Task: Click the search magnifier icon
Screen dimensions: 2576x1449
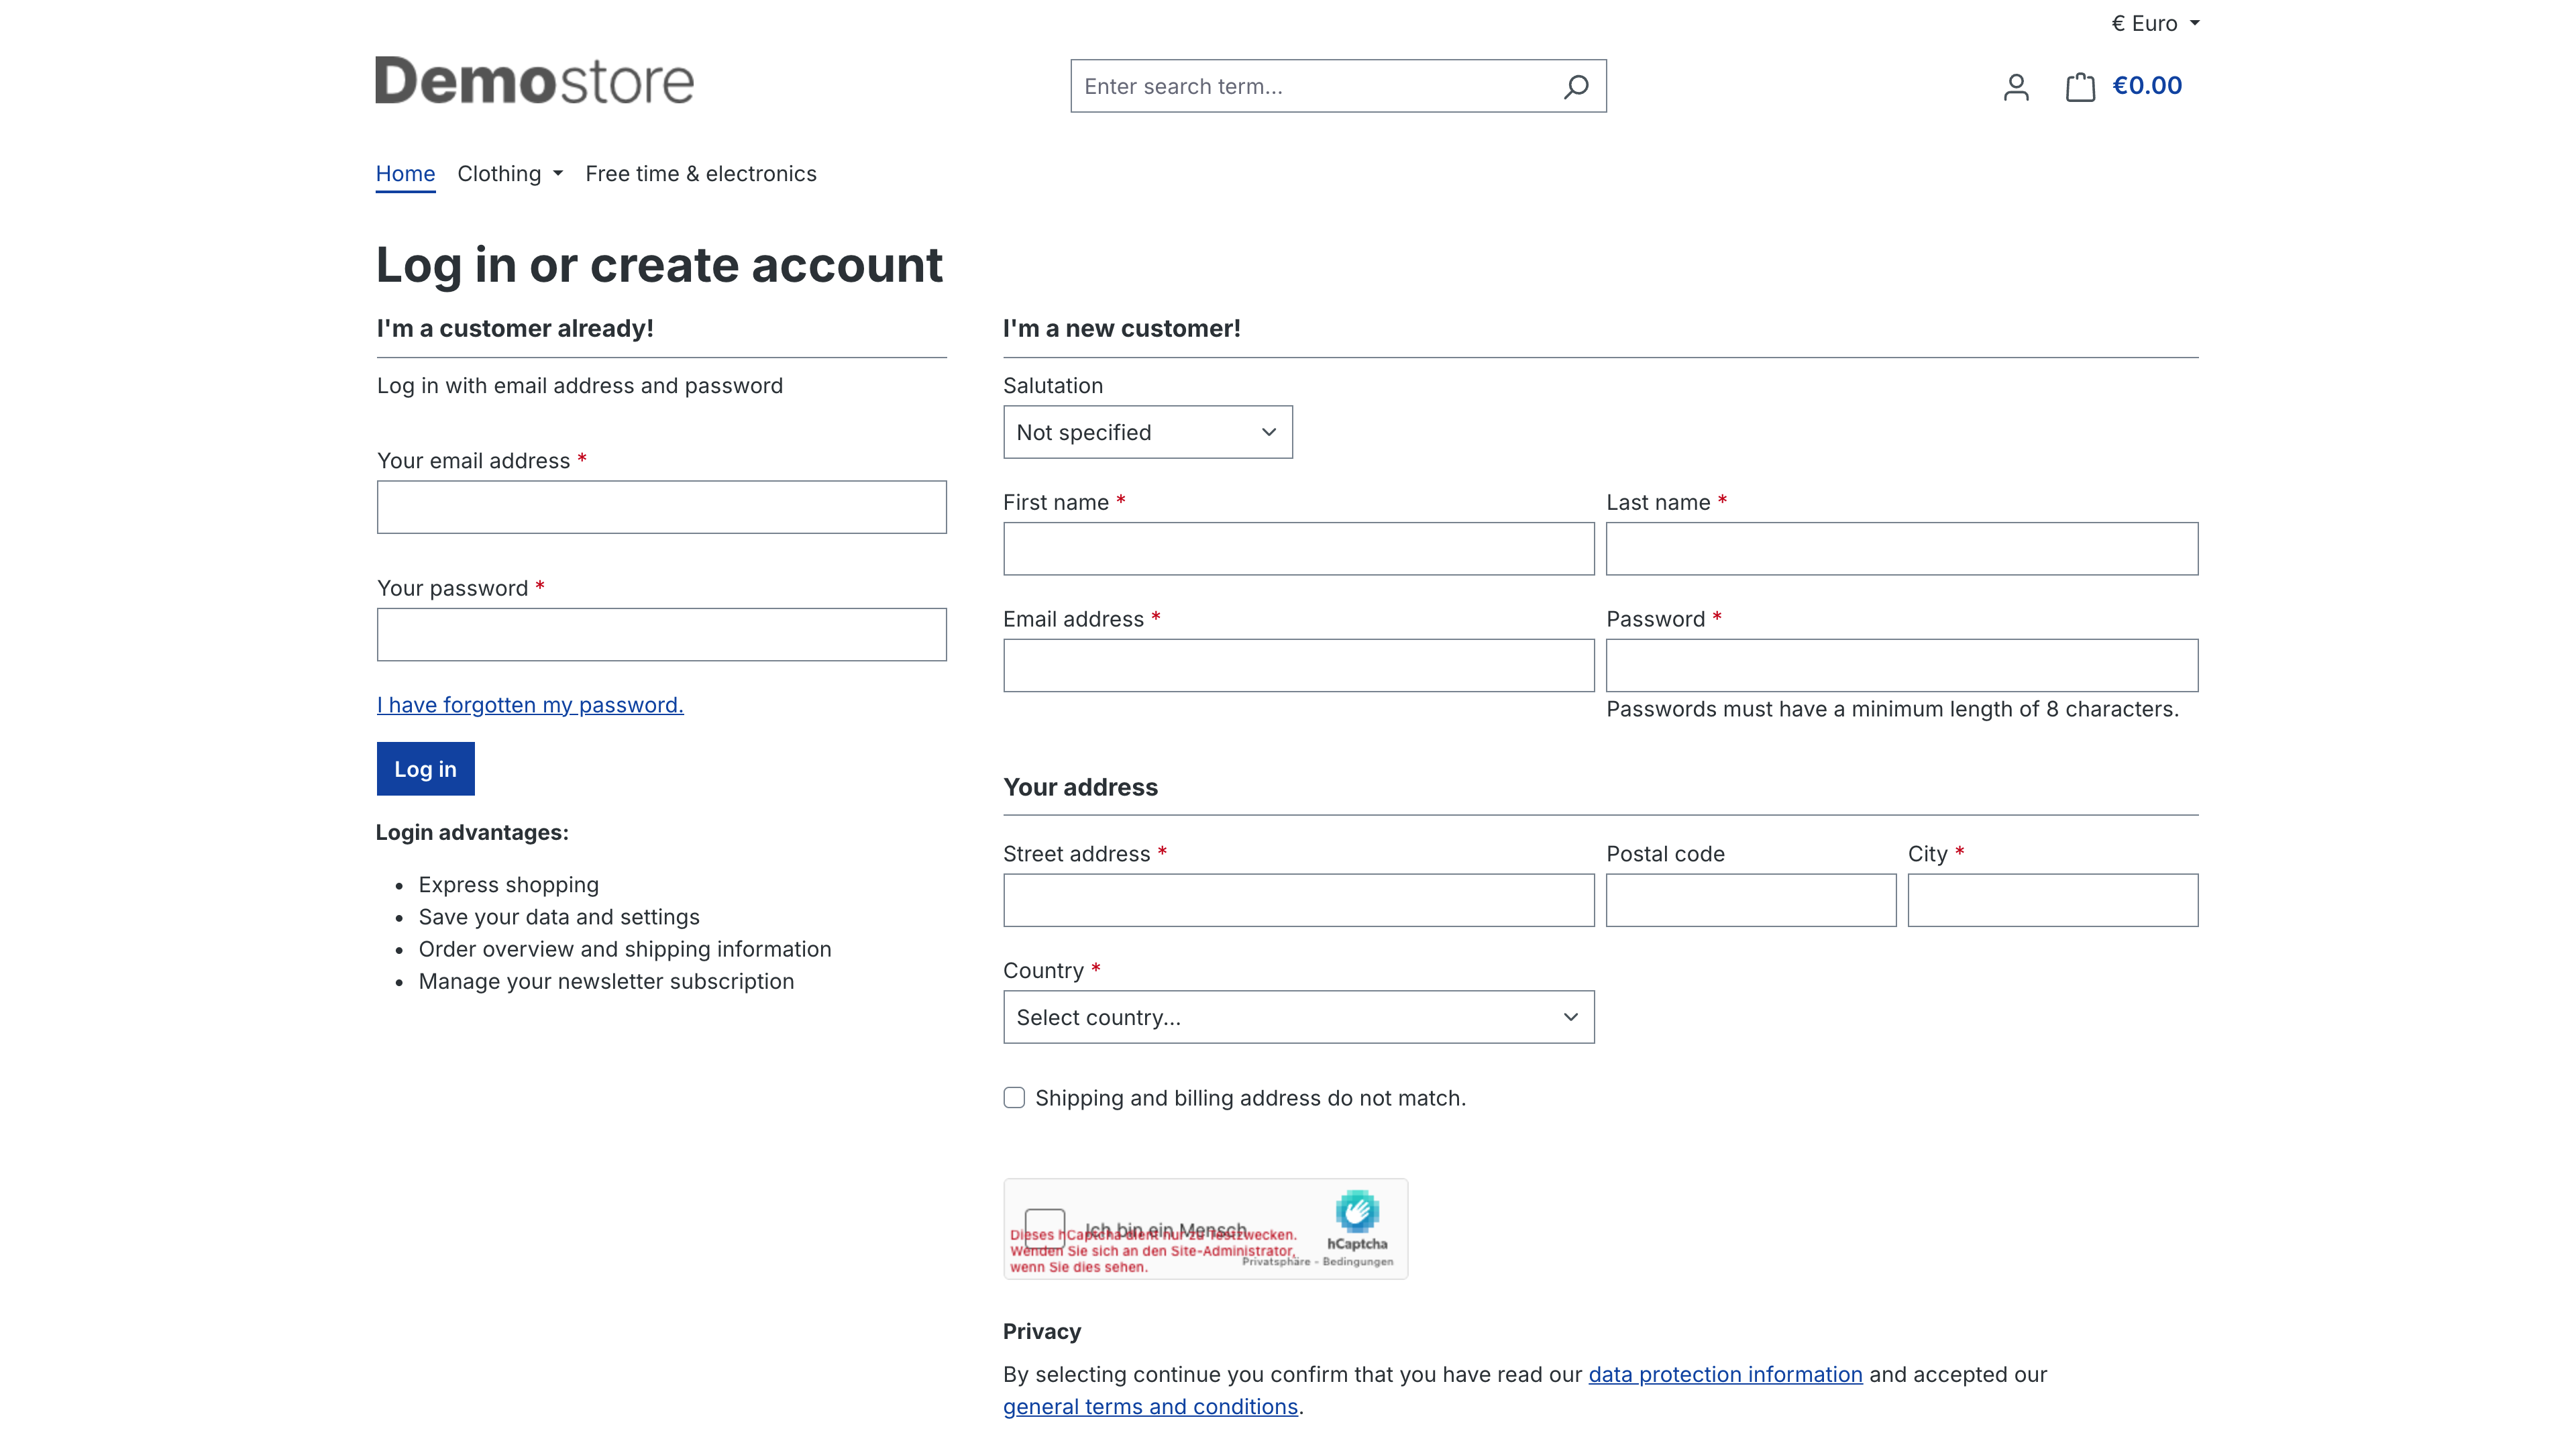Action: coord(1576,87)
